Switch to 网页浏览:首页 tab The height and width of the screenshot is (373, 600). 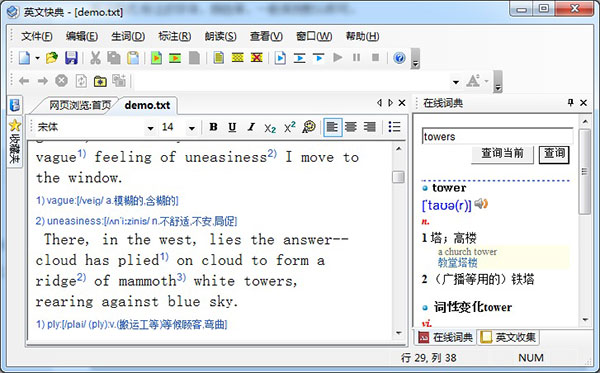80,105
